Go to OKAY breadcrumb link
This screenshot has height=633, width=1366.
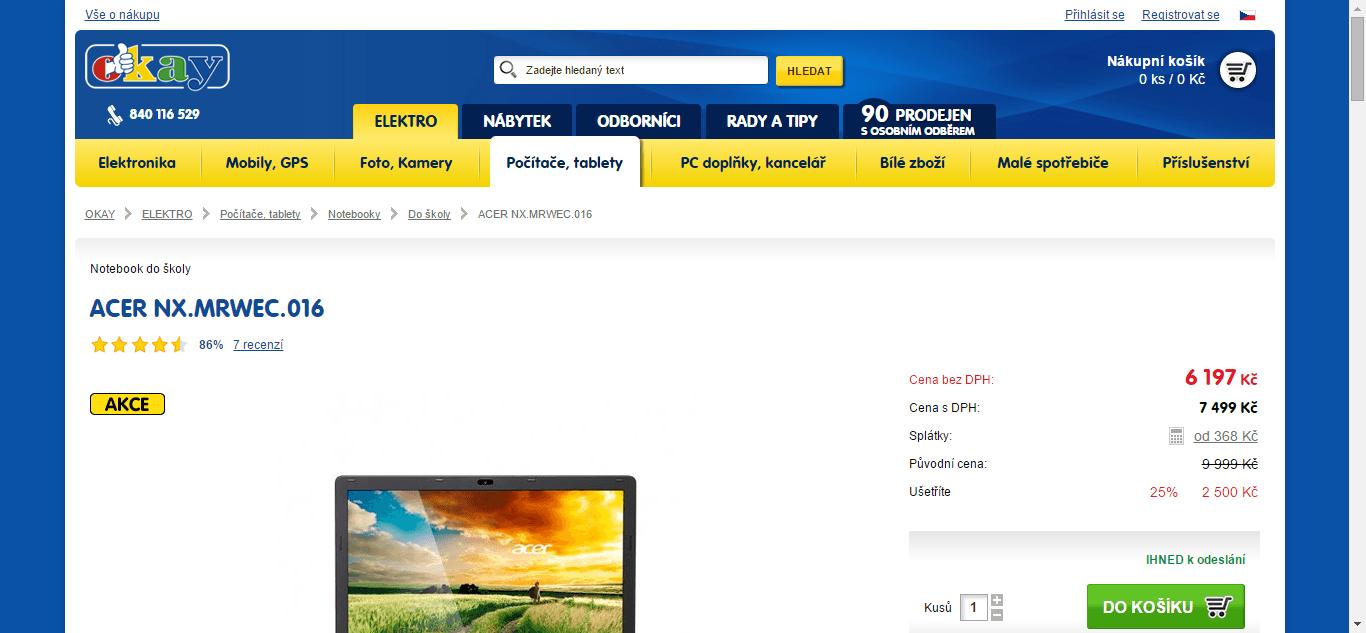coord(100,214)
